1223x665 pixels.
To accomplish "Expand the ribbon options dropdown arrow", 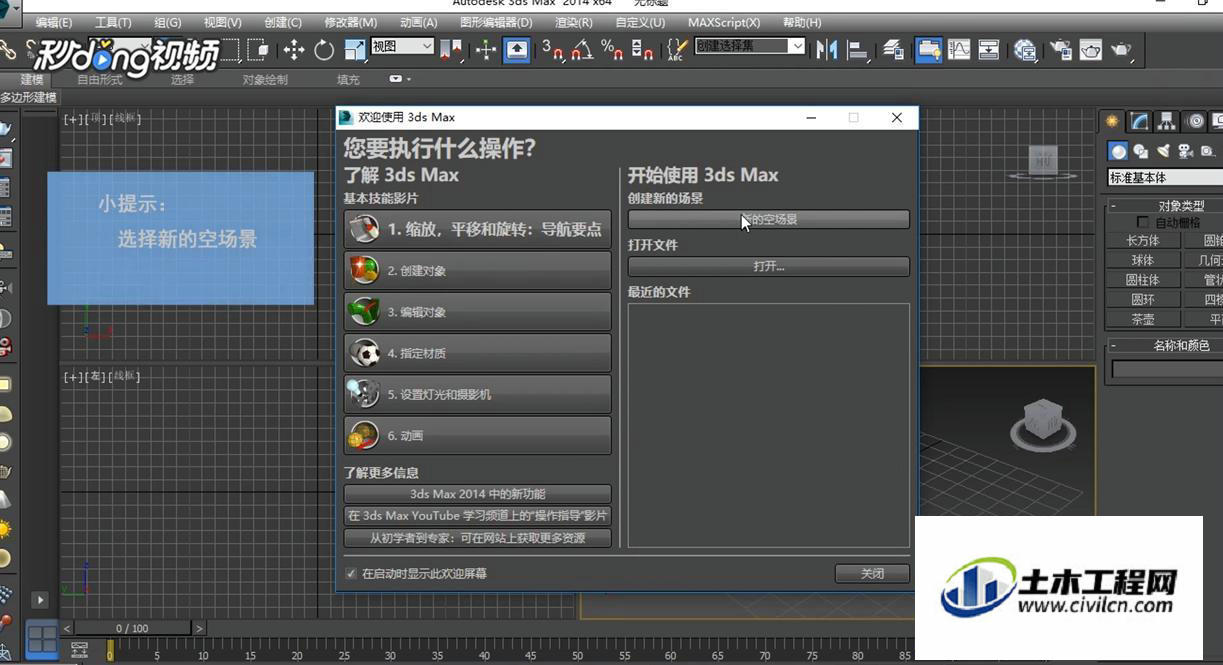I will click(x=400, y=79).
